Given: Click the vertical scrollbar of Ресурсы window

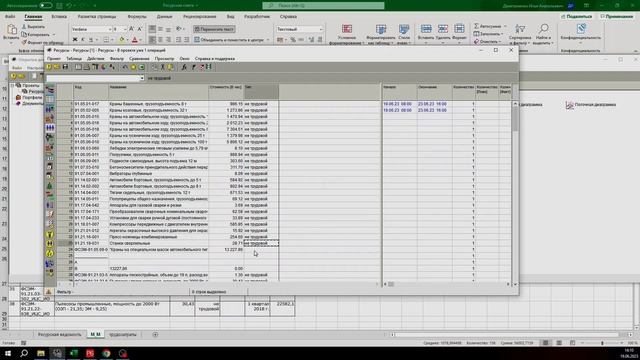Looking at the screenshot, I should 515,193.
